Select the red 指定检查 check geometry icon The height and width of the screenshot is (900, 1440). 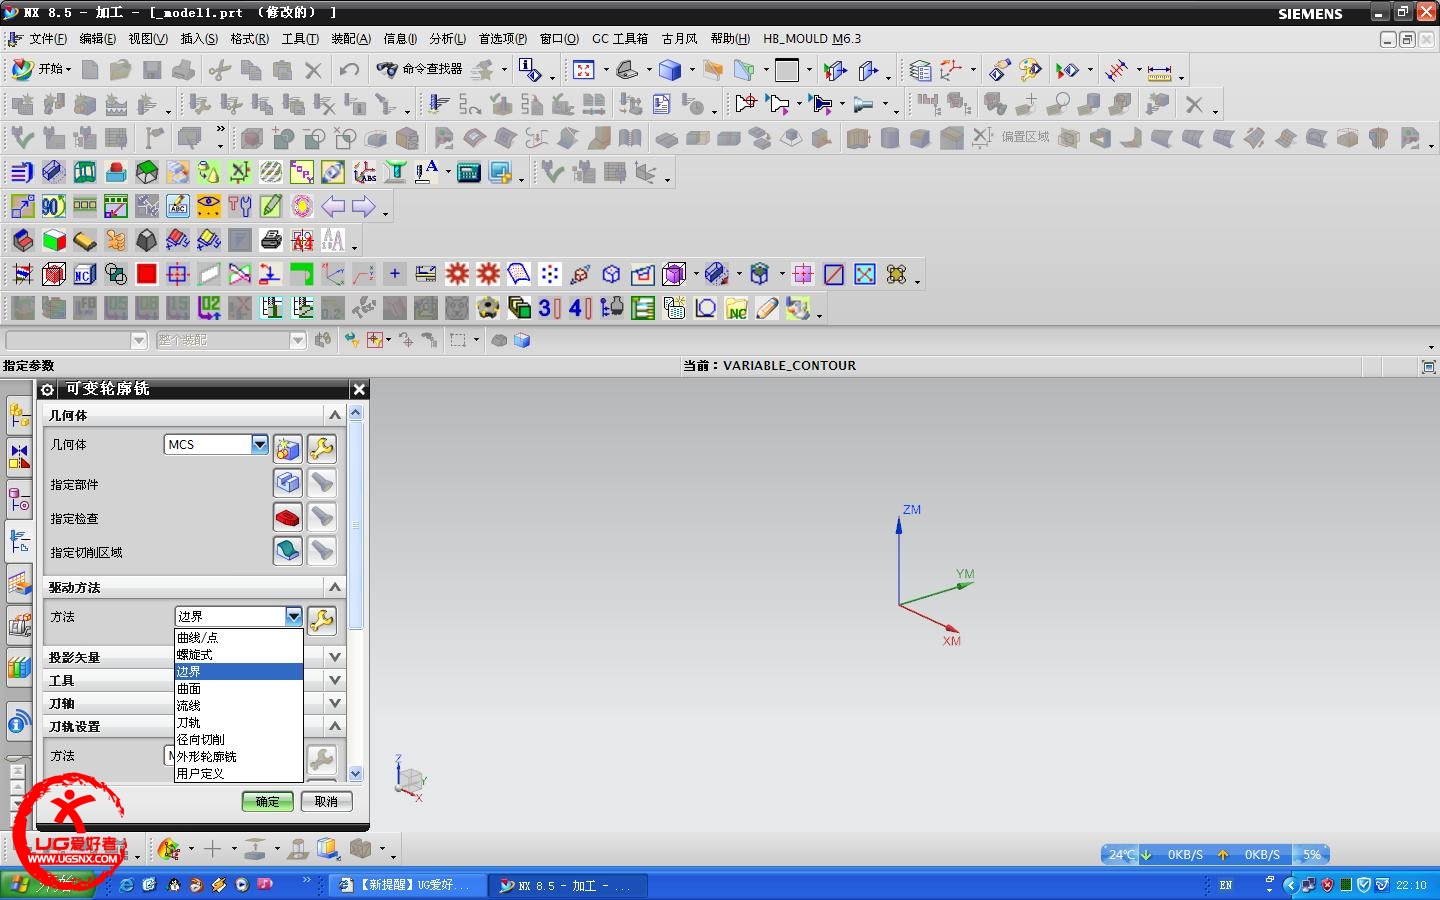tap(288, 517)
